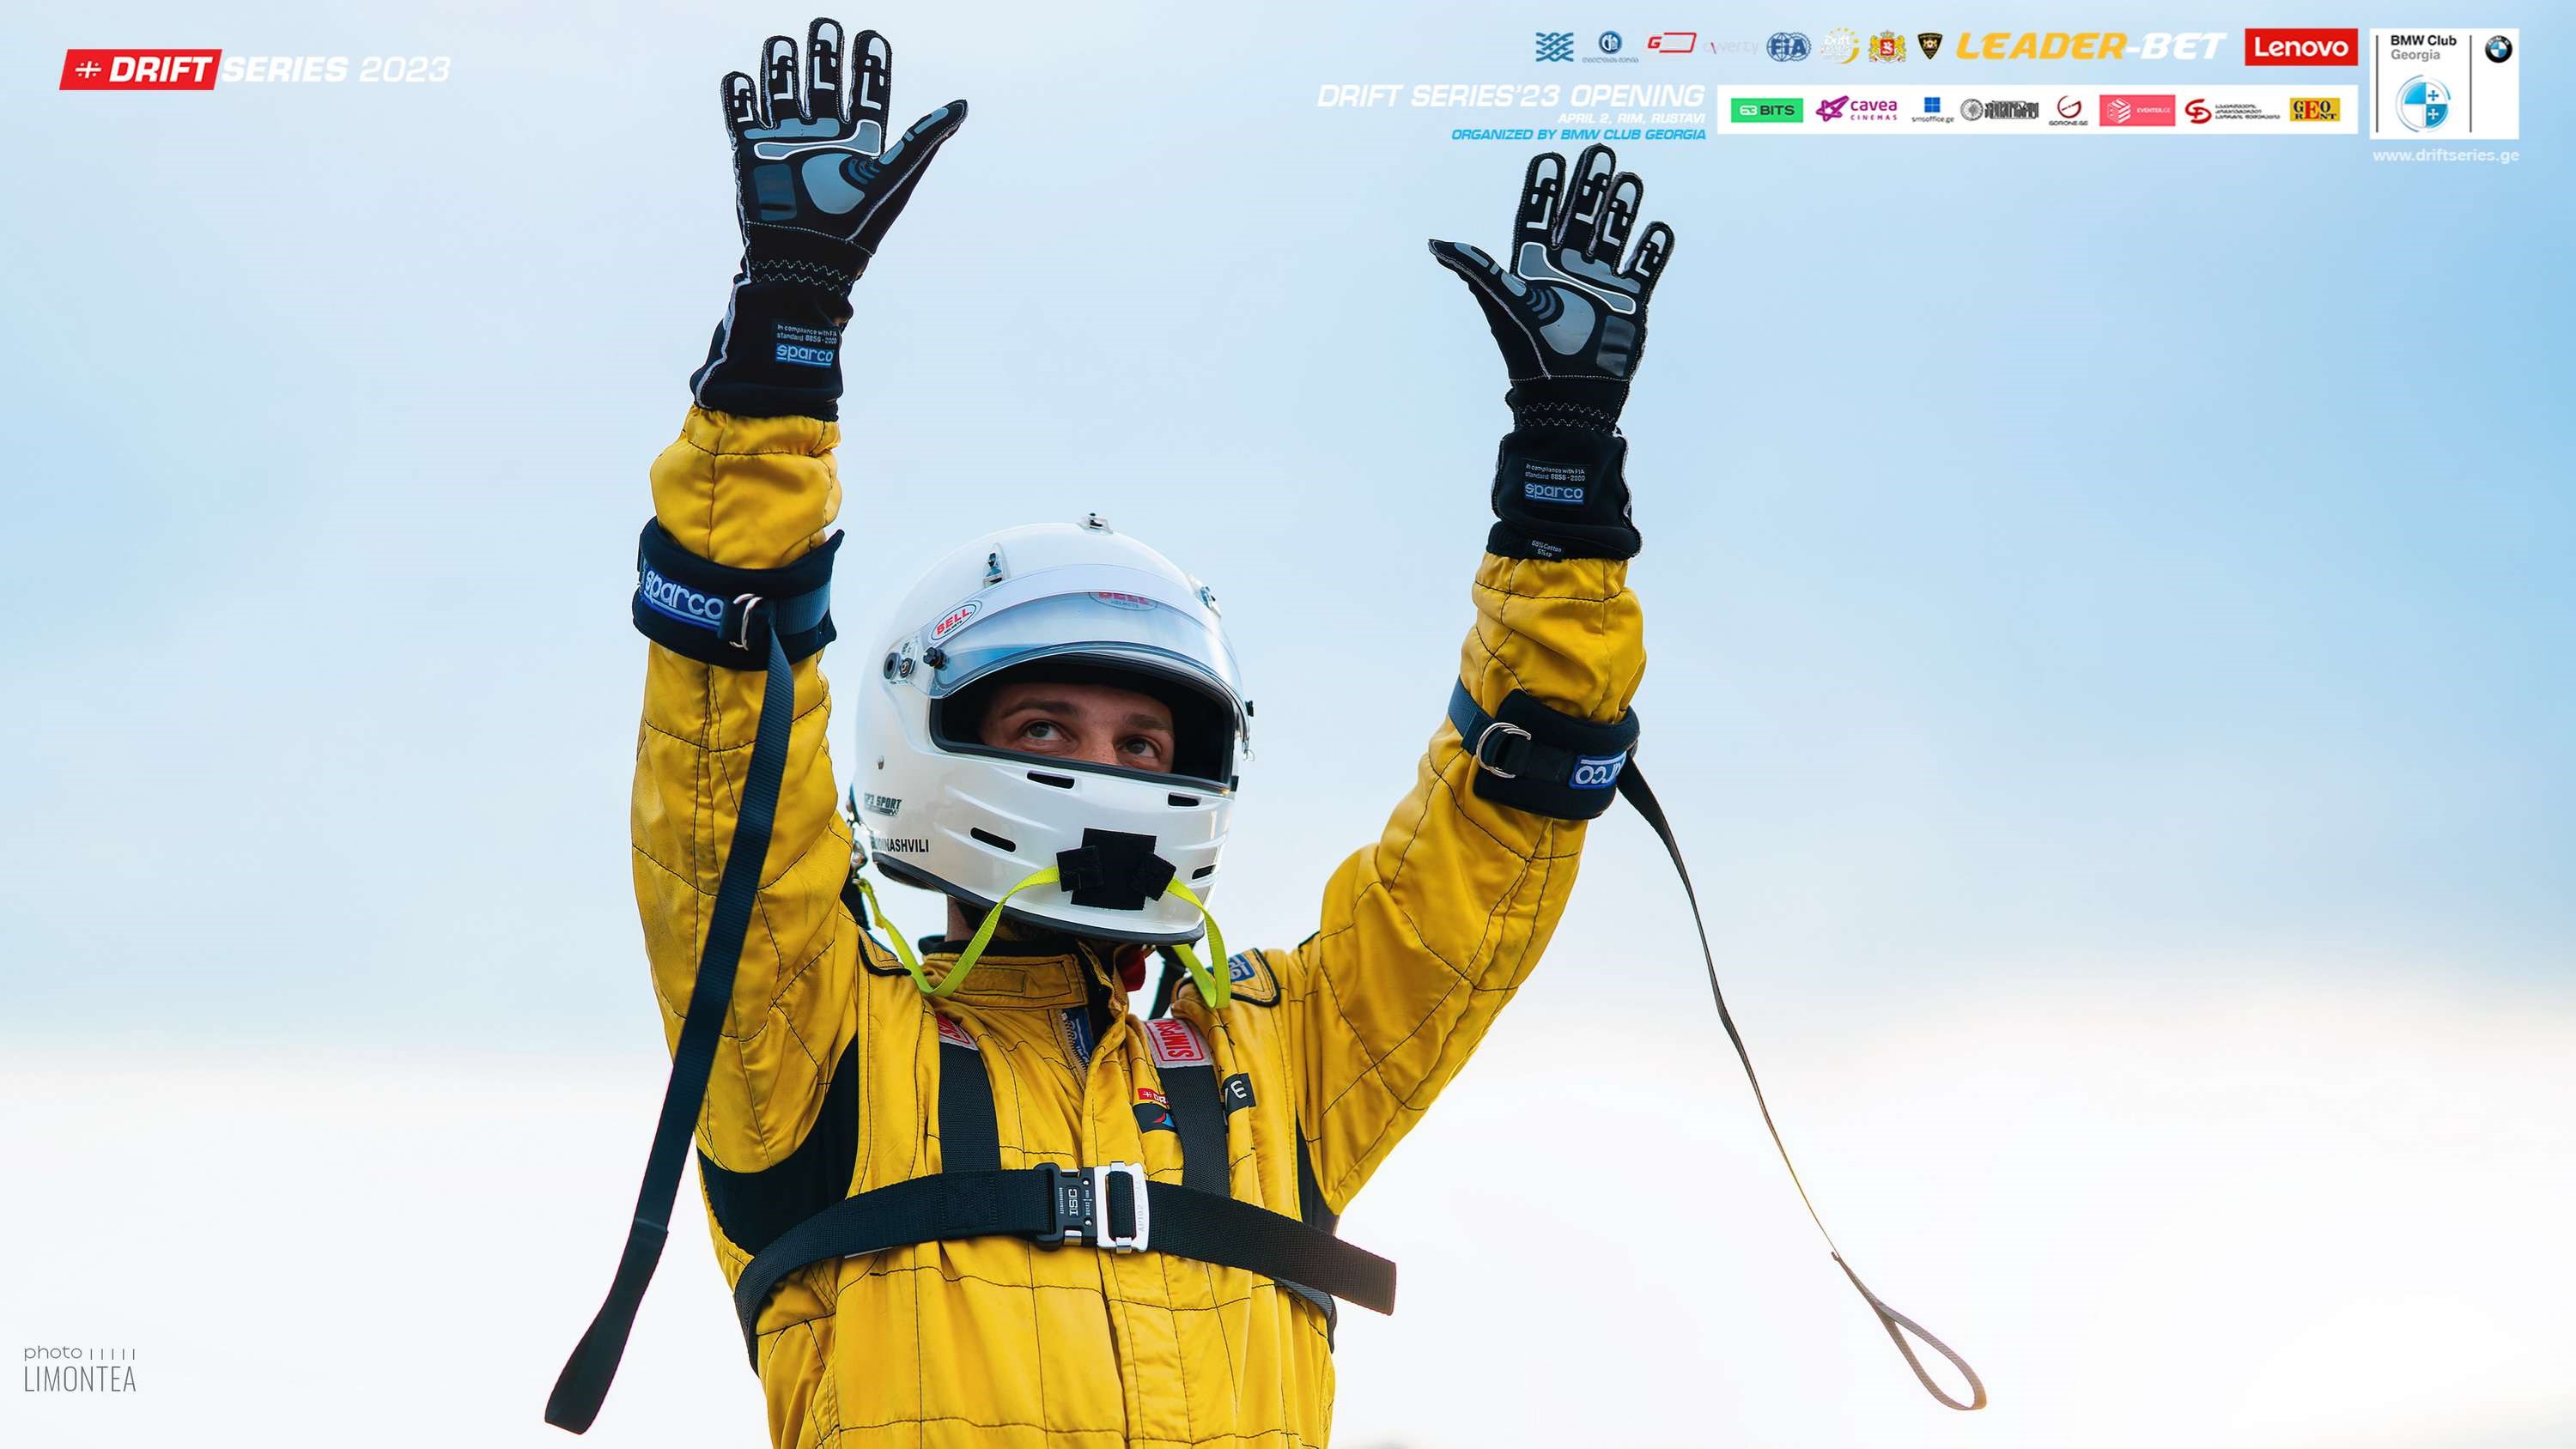Click the Cavea Cinemas logo

(x=1856, y=110)
